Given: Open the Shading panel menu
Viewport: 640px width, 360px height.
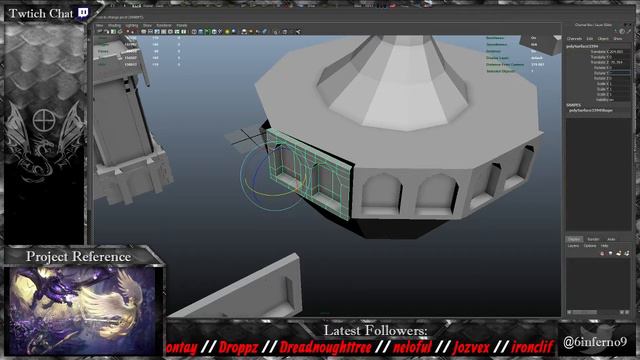Looking at the screenshot, I should (x=114, y=25).
